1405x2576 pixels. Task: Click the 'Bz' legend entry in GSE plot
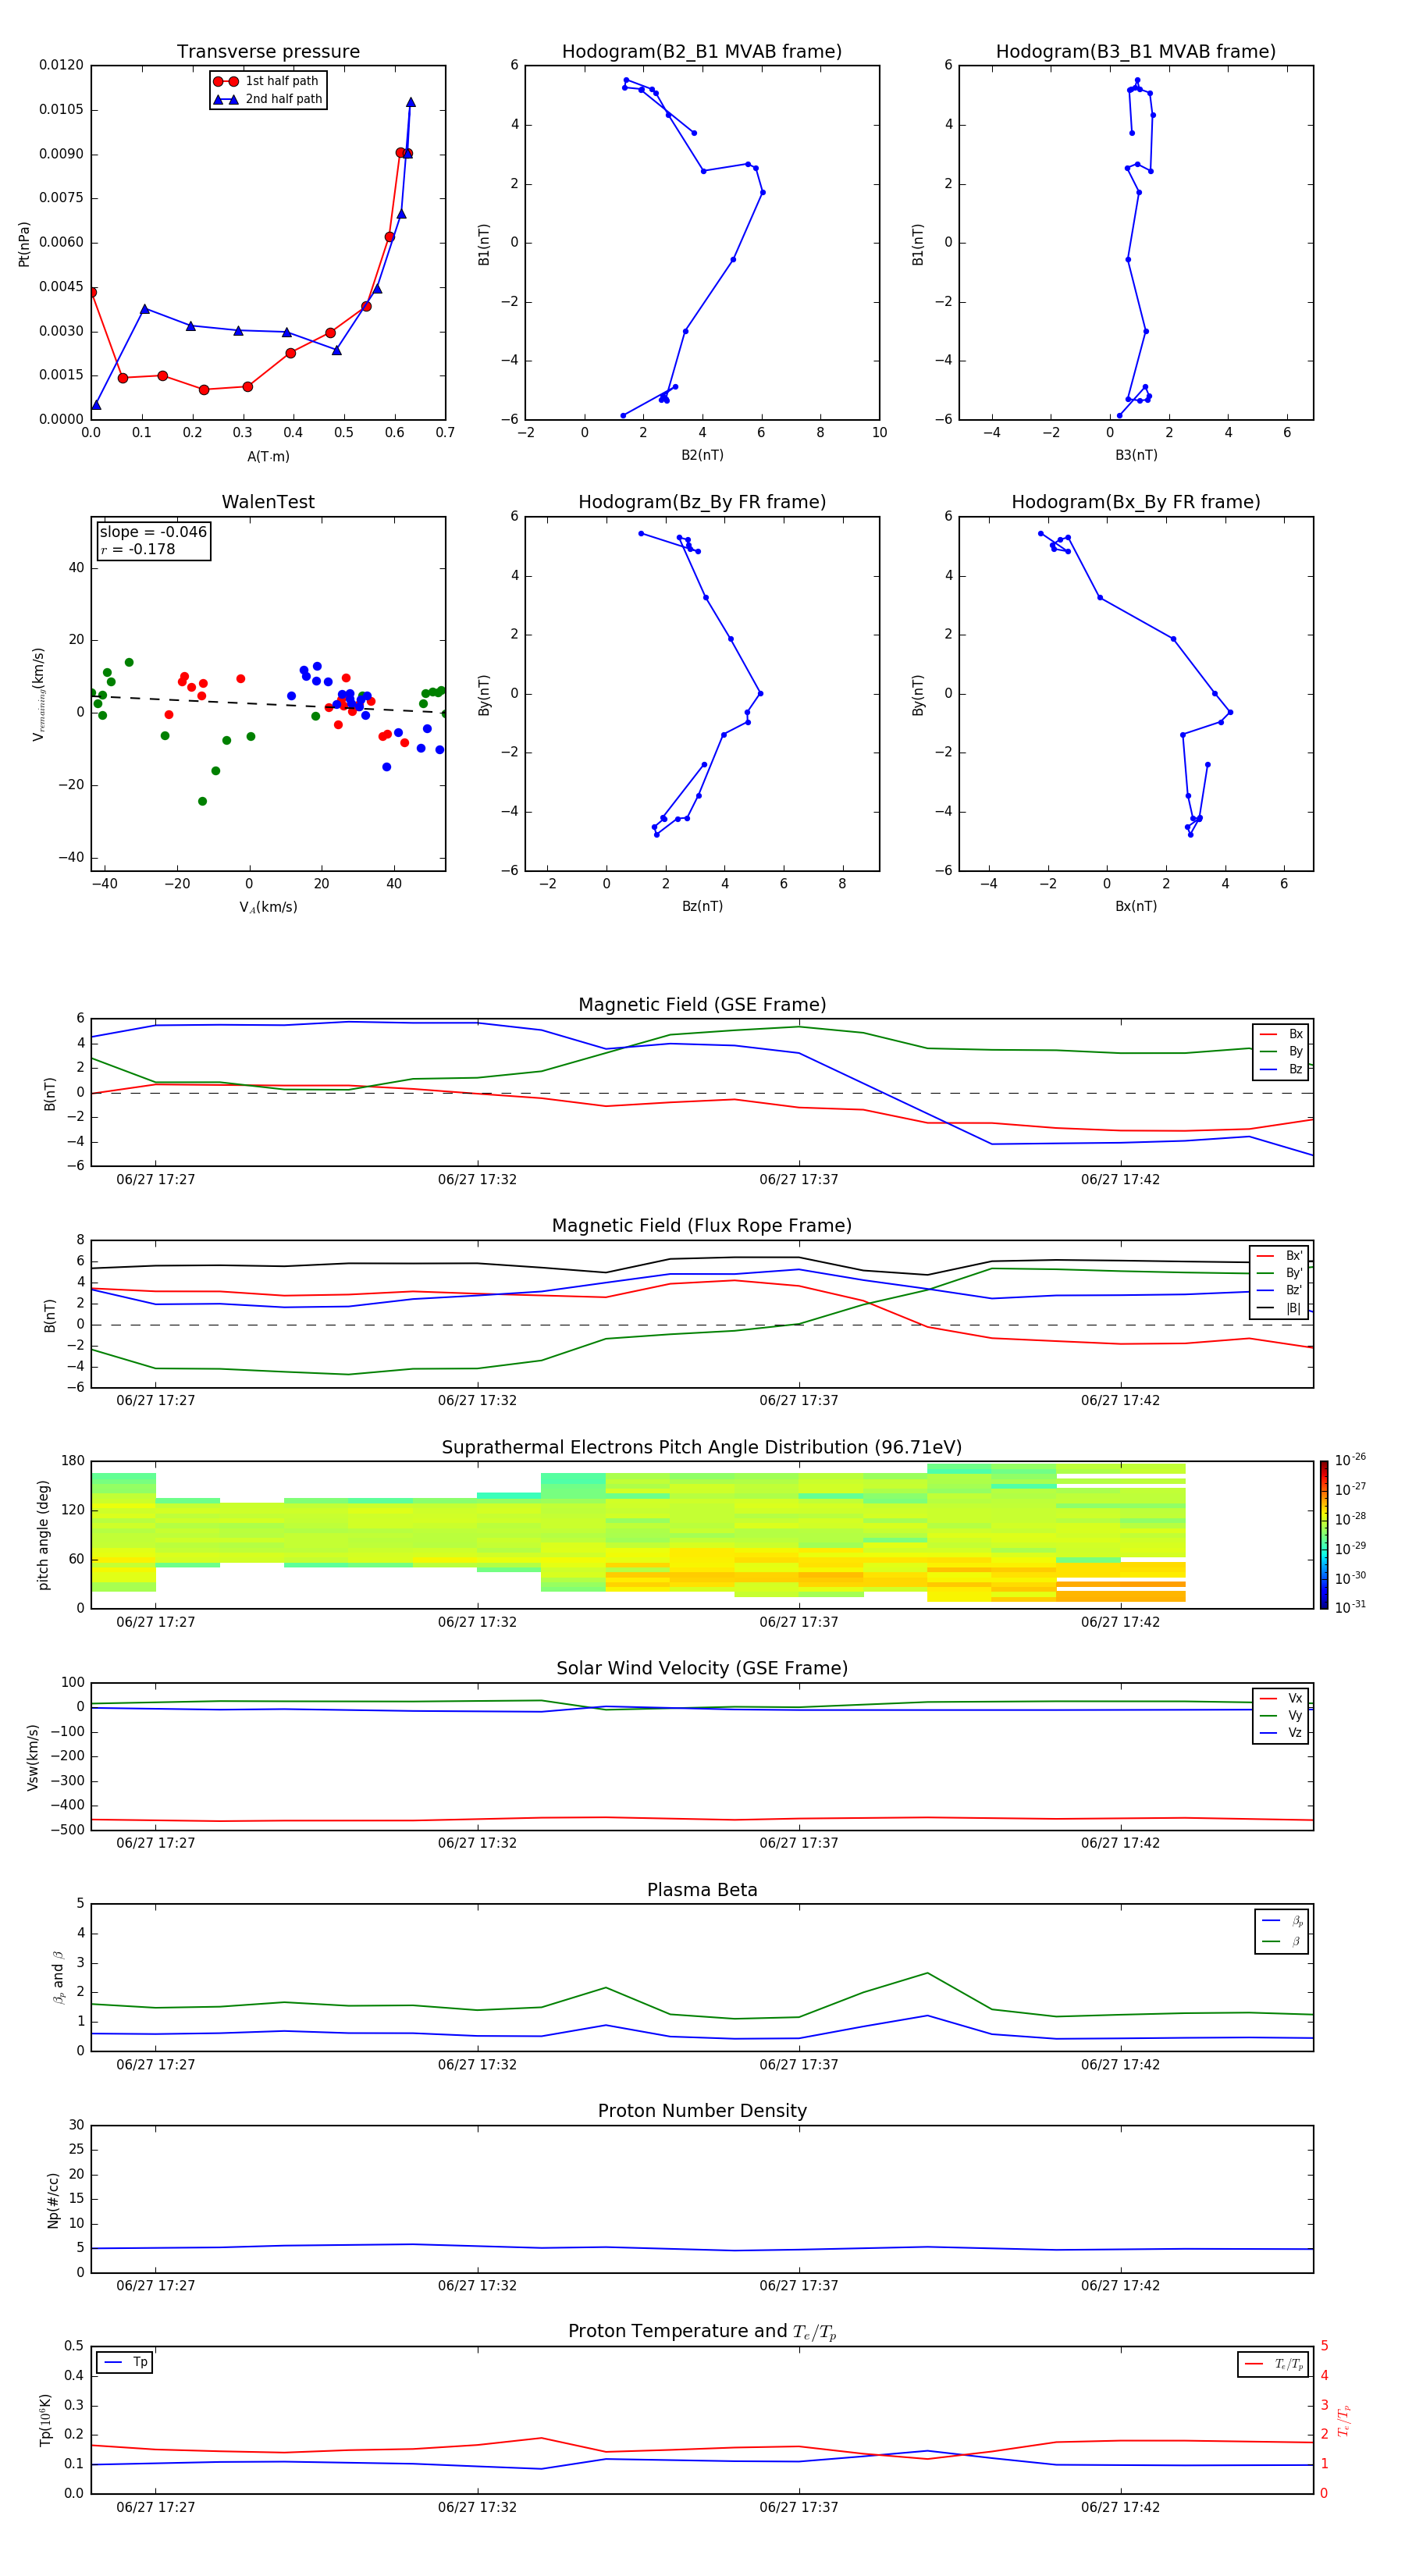pyautogui.click(x=1282, y=1069)
